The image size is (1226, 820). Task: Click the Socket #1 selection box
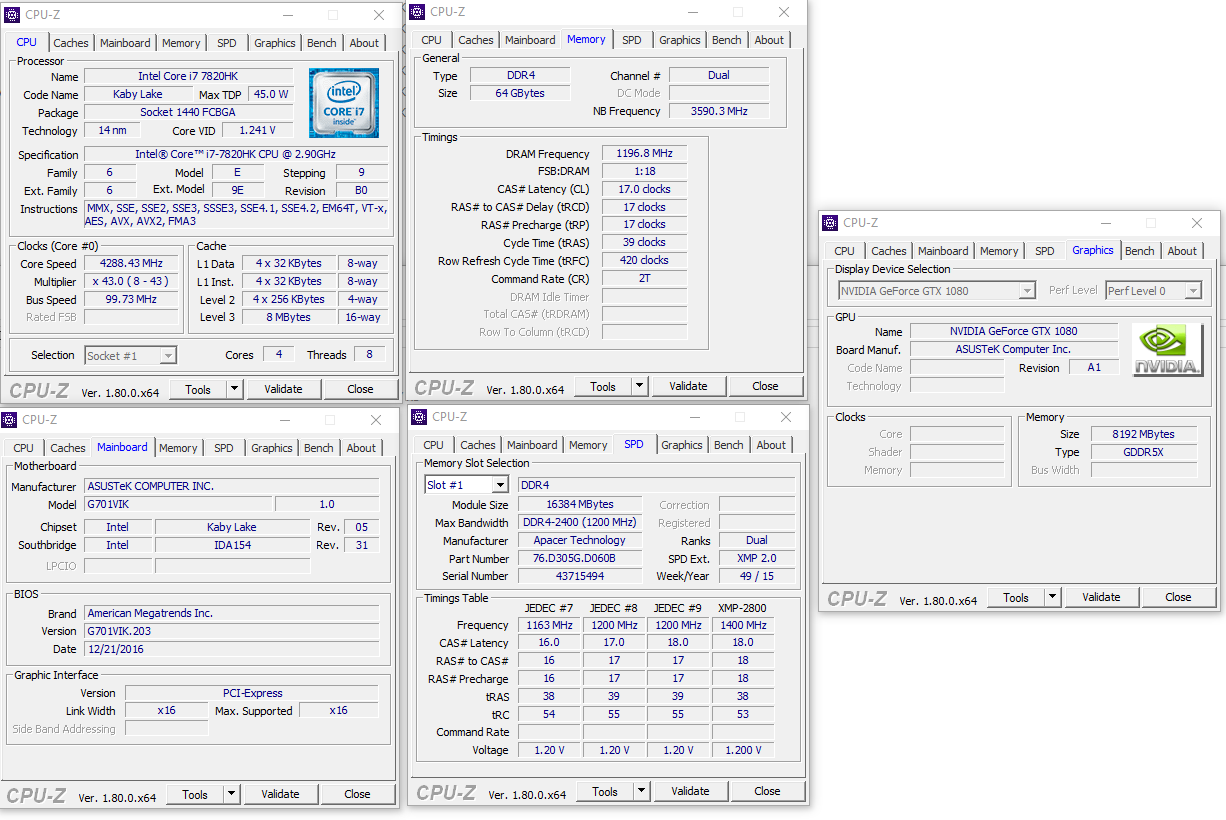(130, 355)
